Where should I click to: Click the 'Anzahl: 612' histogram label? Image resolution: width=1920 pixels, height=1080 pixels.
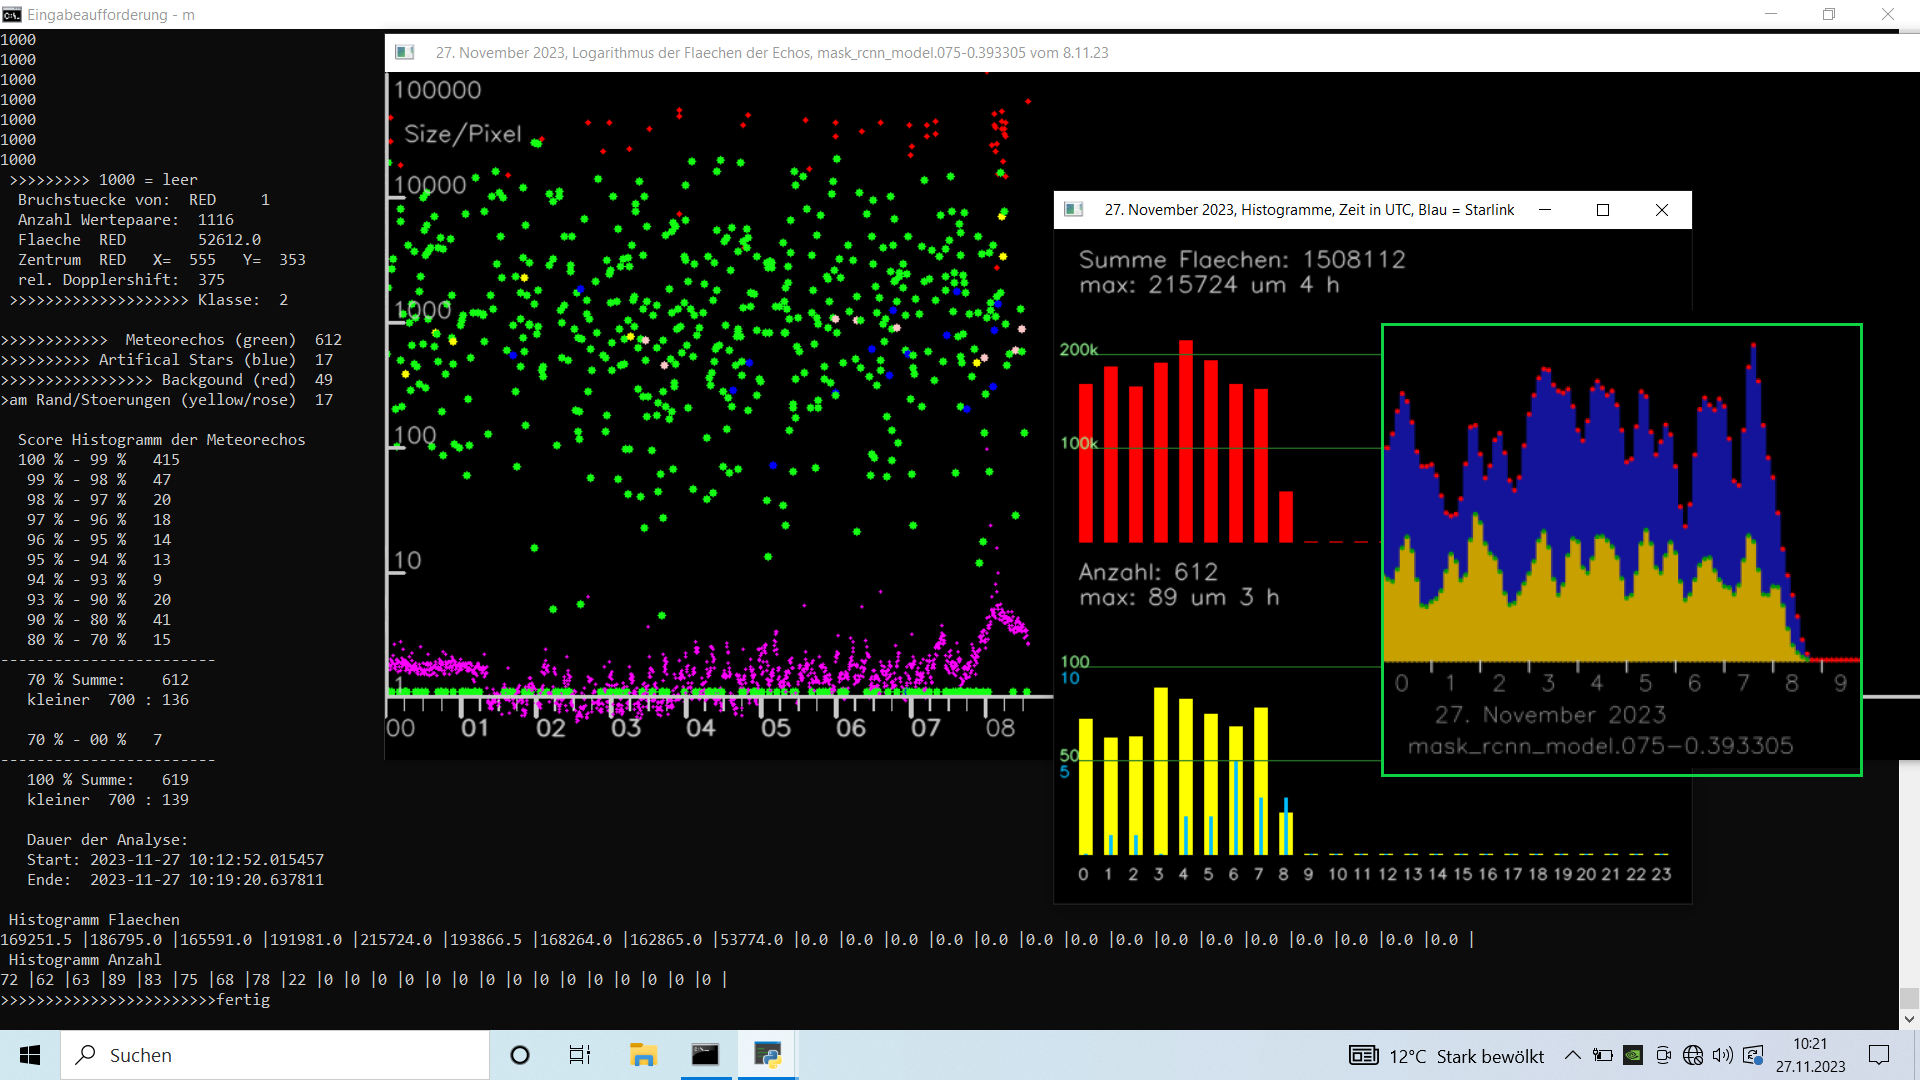[1148, 572]
